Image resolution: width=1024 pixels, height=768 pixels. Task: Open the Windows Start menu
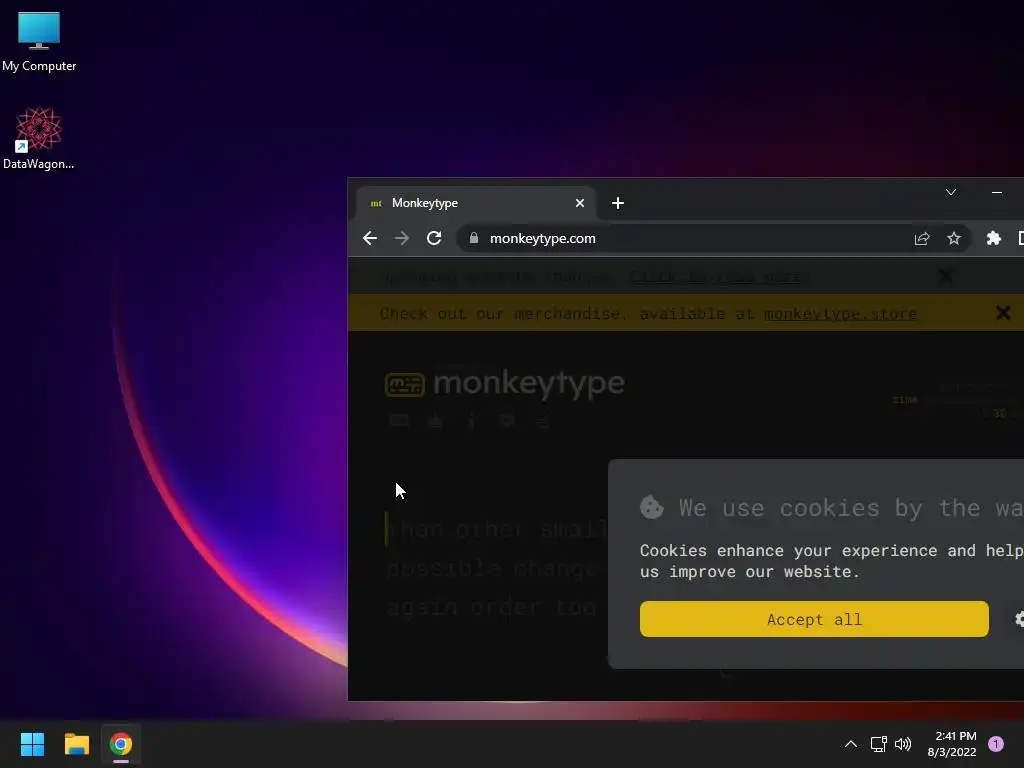click(x=32, y=744)
